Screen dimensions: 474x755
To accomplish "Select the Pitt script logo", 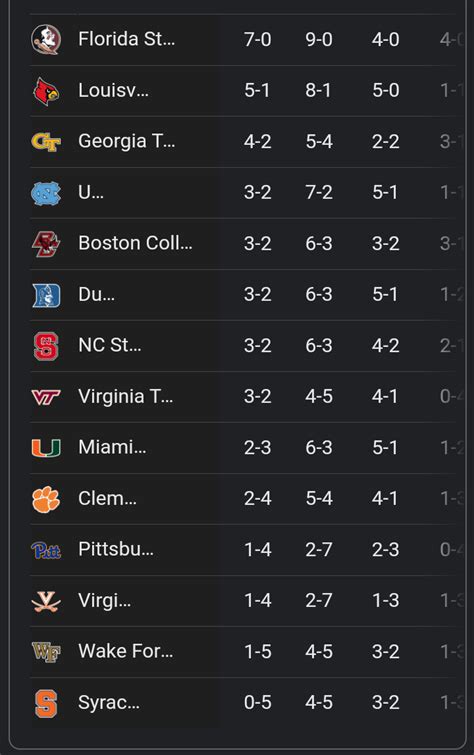I will click(x=46, y=550).
